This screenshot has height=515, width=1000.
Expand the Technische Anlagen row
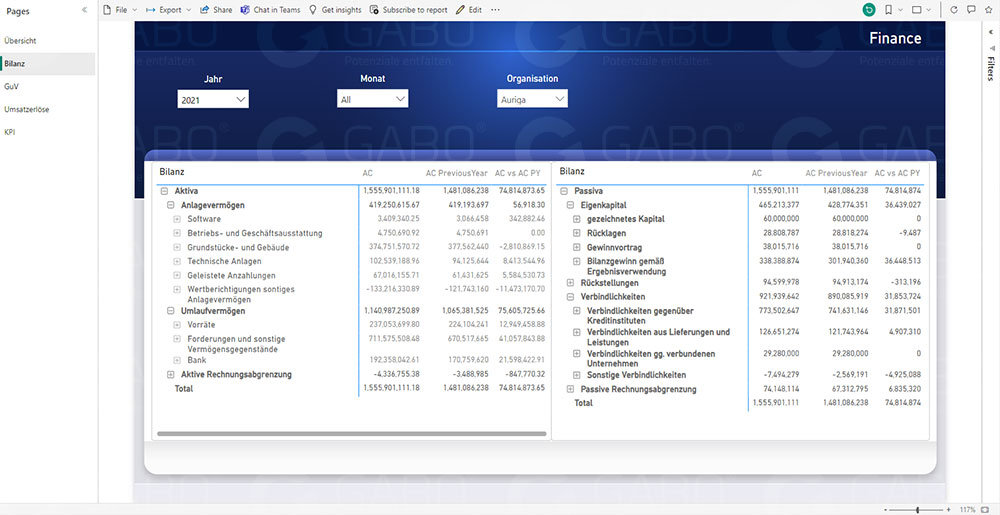pyautogui.click(x=177, y=261)
